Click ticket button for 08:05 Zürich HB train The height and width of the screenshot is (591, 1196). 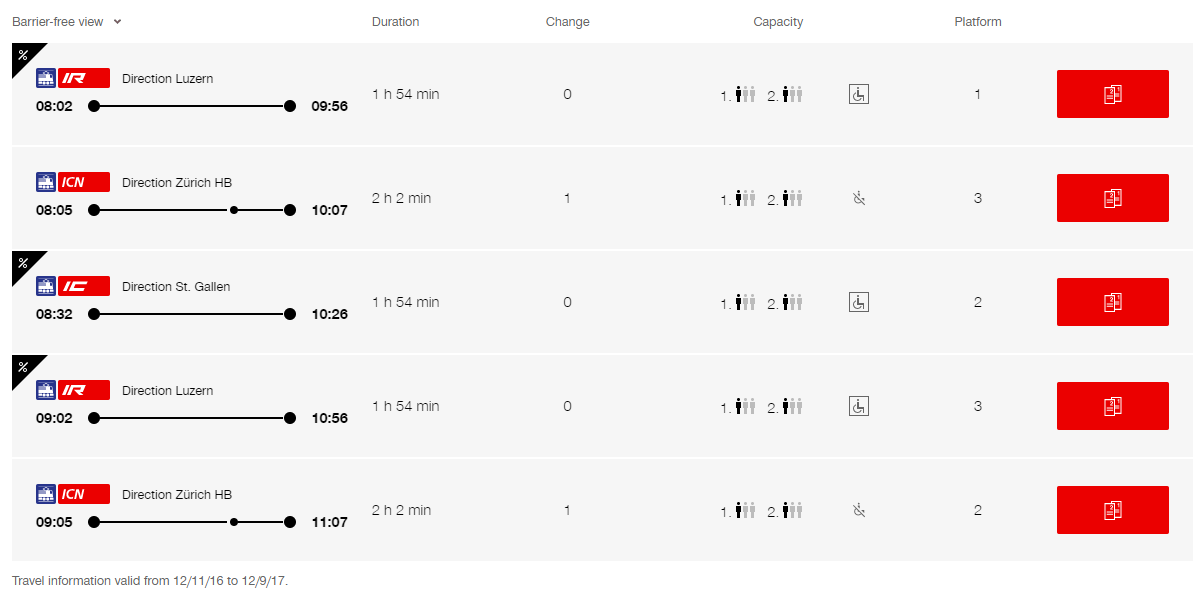point(1112,198)
